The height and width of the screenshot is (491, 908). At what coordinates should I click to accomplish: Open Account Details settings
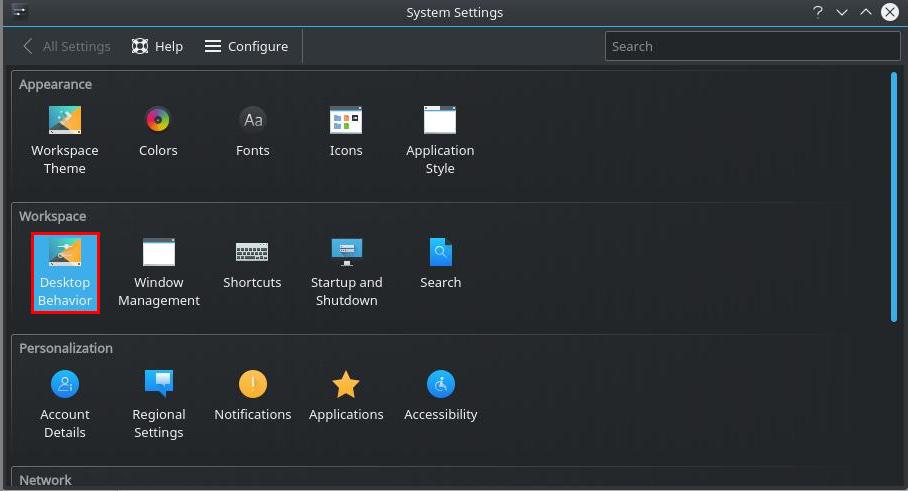click(x=65, y=405)
